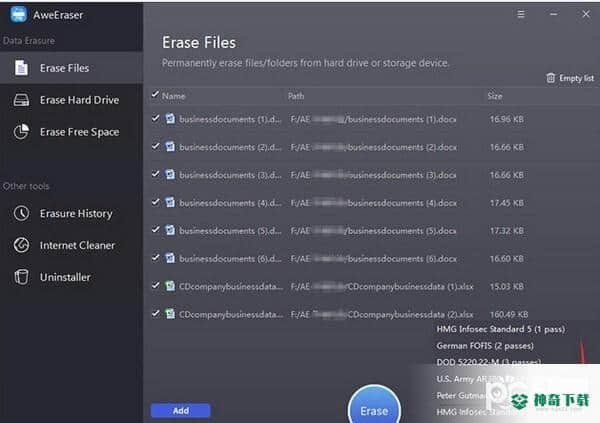This screenshot has width=600, height=423.
Task: Uncheck businessdocuments (6) file checkbox
Action: point(155,258)
